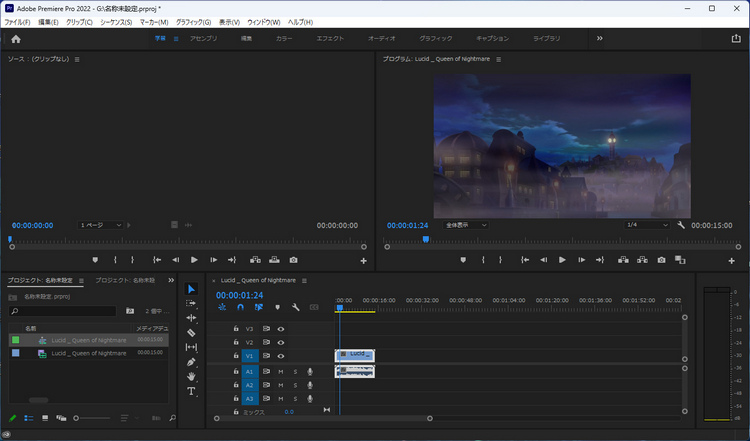Image resolution: width=750 pixels, height=441 pixels.
Task: Click Insert button in Source monitor
Action: tap(255, 260)
